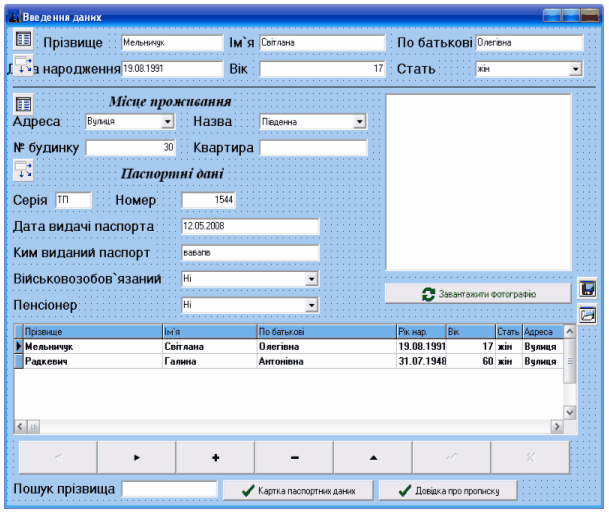The height and width of the screenshot is (512, 609).
Task: Go to next record with navigator arrow
Action: pyautogui.click(x=136, y=457)
